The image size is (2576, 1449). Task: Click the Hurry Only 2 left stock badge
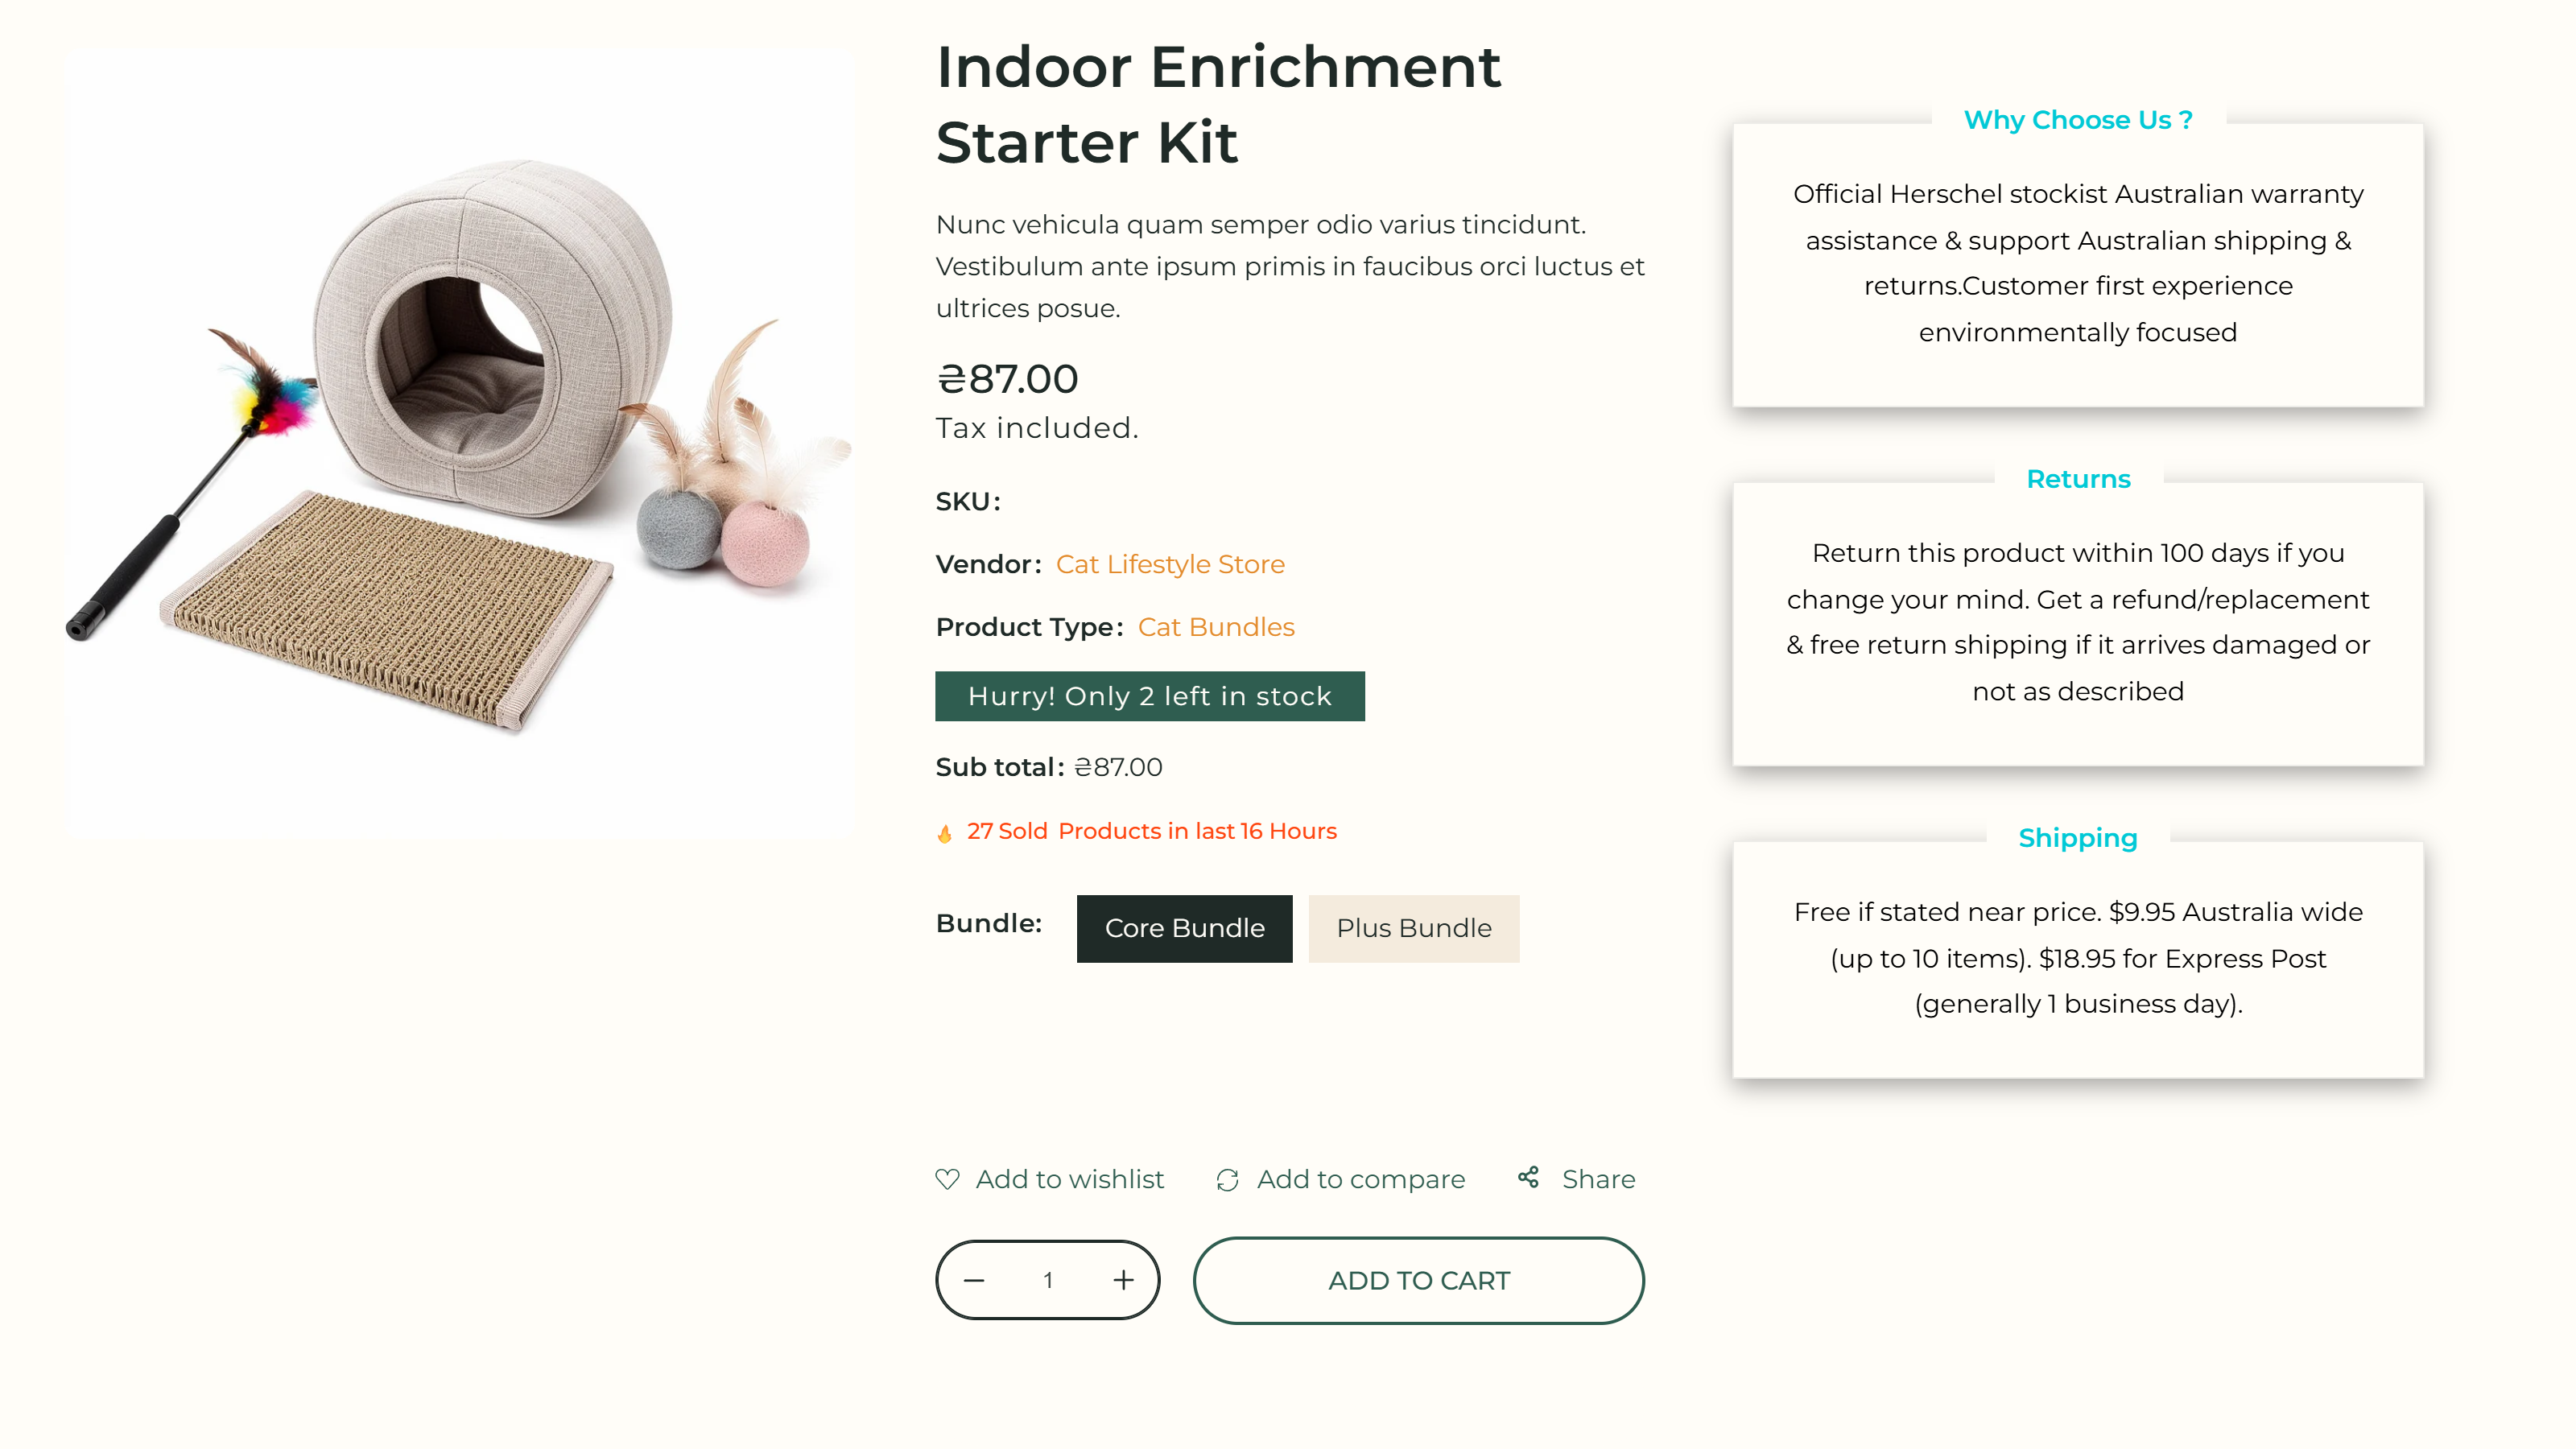(1149, 696)
